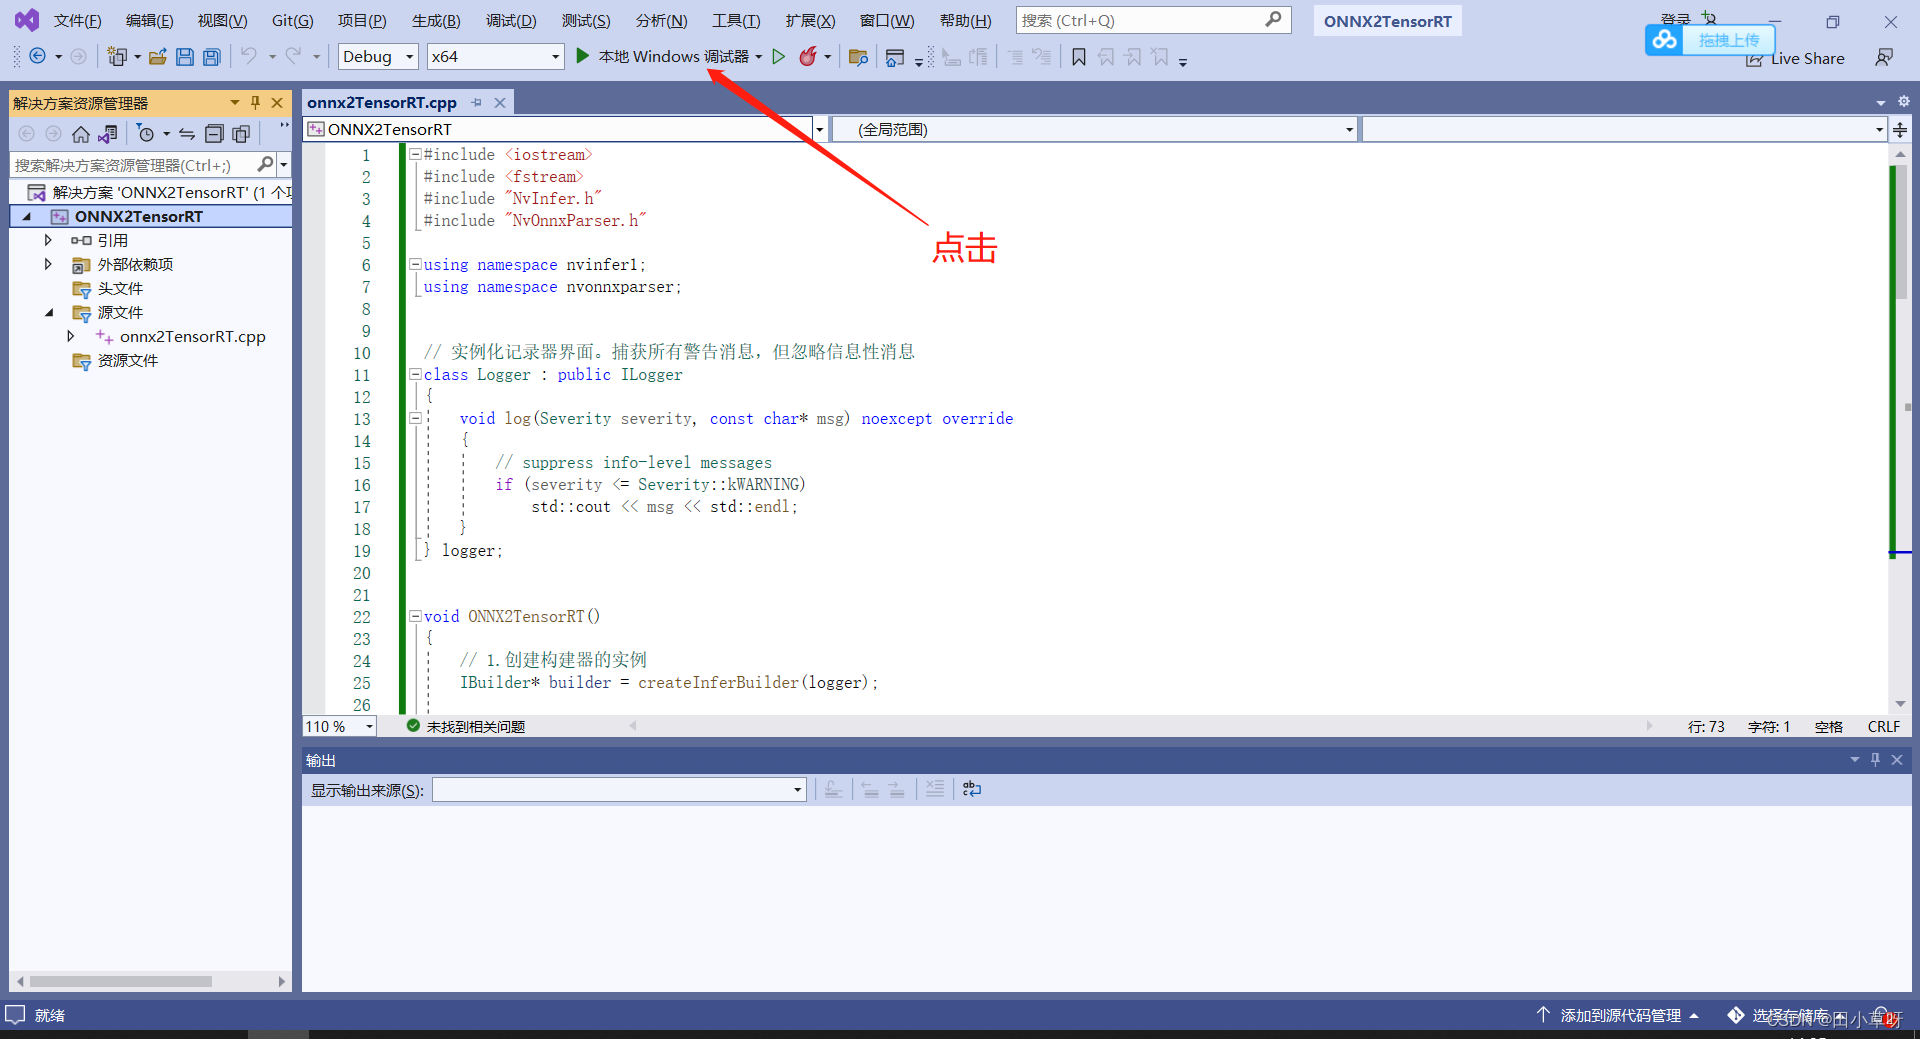Open the 调试(D) debug menu

(x=511, y=21)
